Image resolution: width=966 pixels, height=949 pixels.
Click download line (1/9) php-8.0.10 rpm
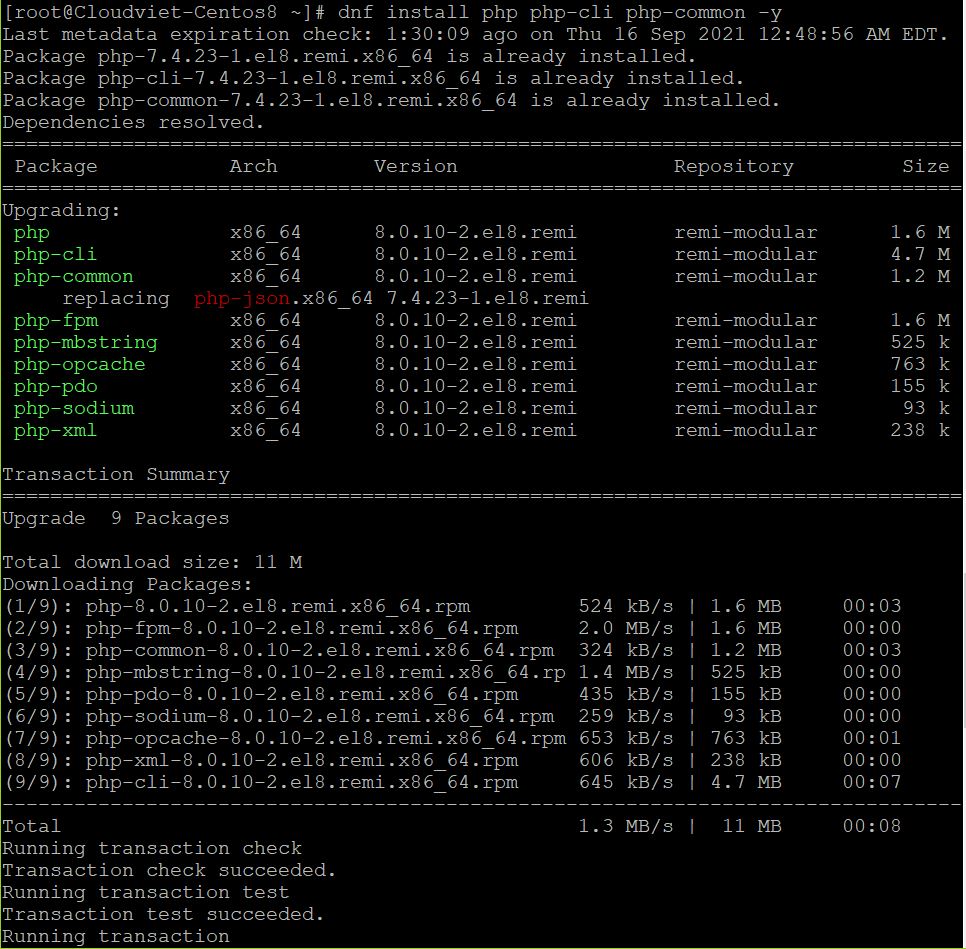[x=453, y=607]
